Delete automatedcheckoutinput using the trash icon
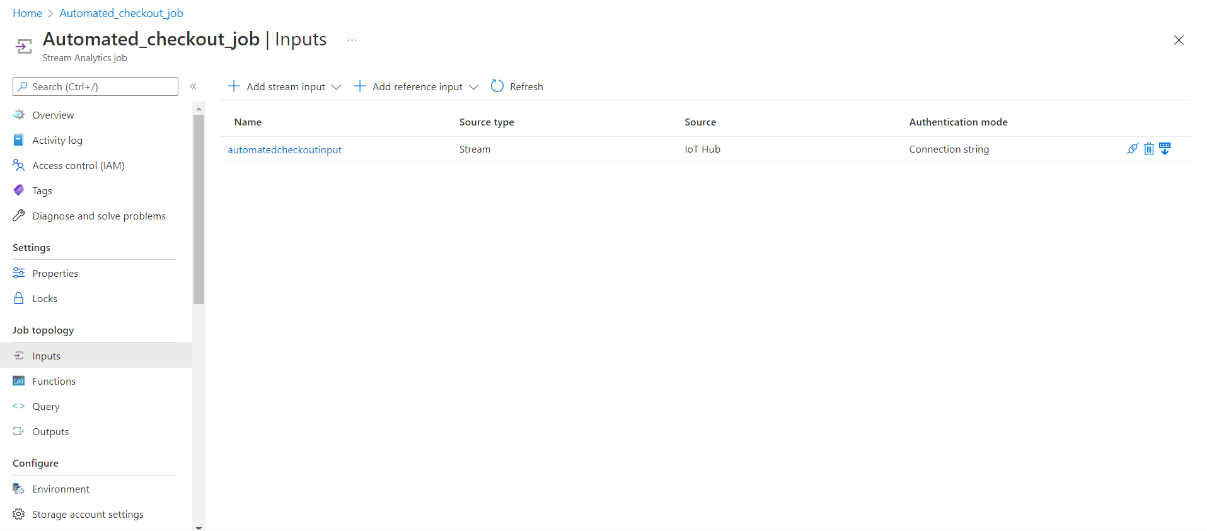The width and height of the screenshot is (1207, 531). [x=1149, y=149]
